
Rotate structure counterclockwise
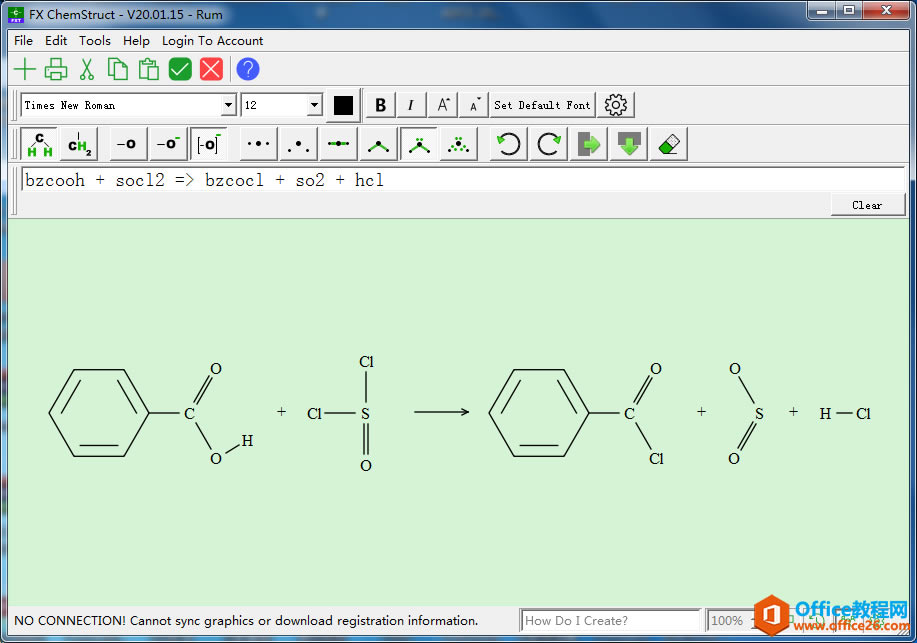click(508, 144)
